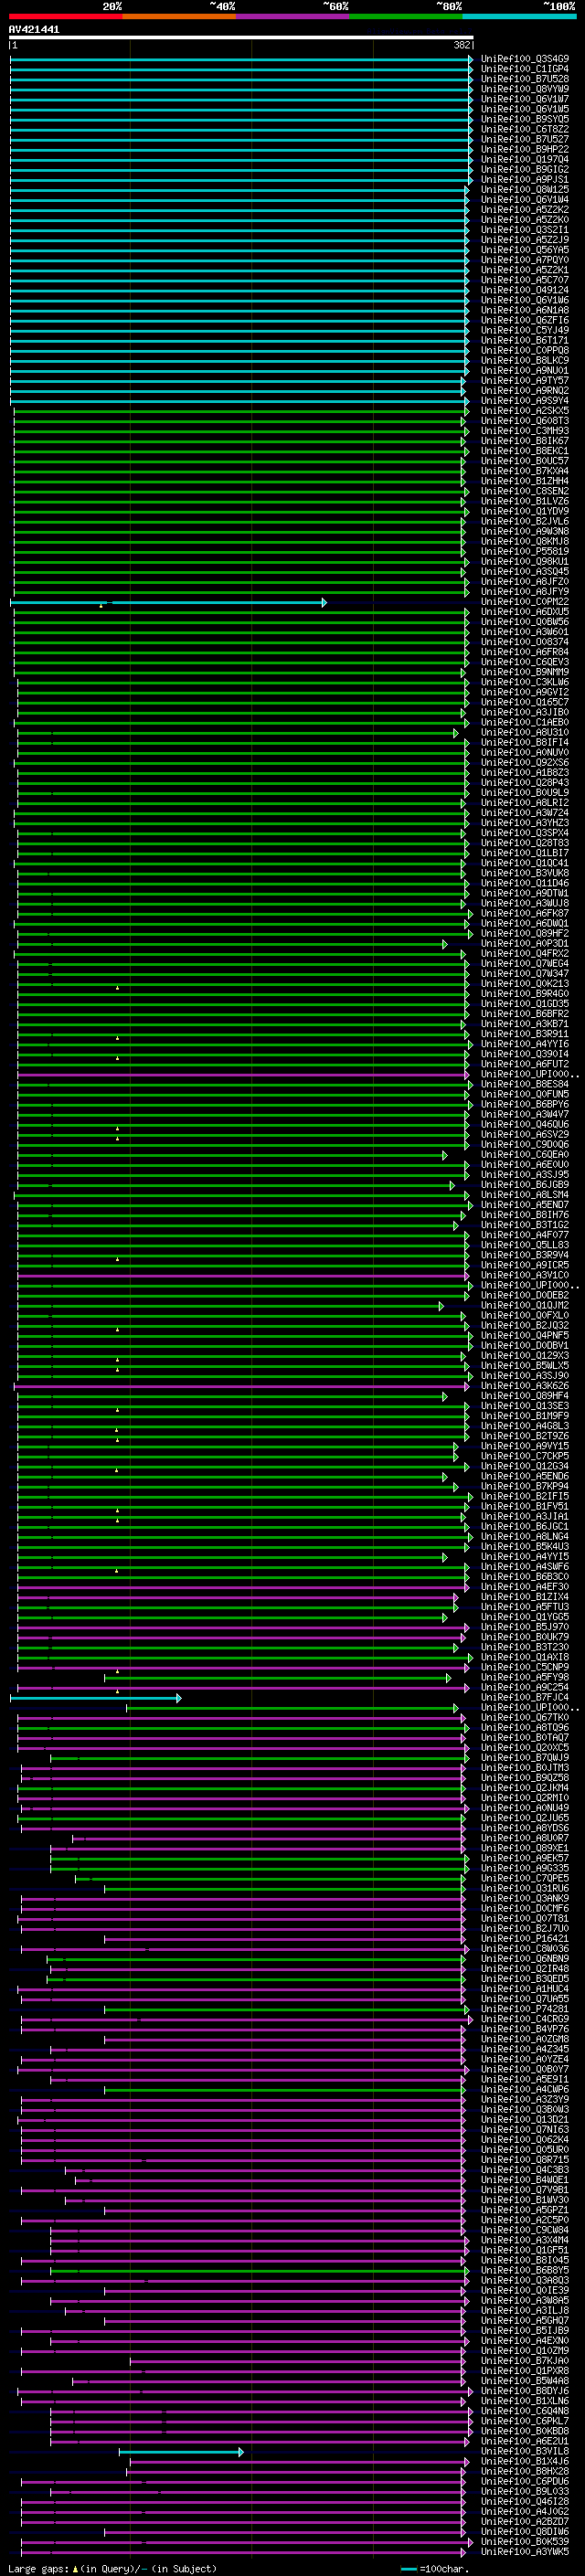This screenshot has width=585, height=2576.
Task: Click the Large gaps legend text
Action: coord(112,2568)
